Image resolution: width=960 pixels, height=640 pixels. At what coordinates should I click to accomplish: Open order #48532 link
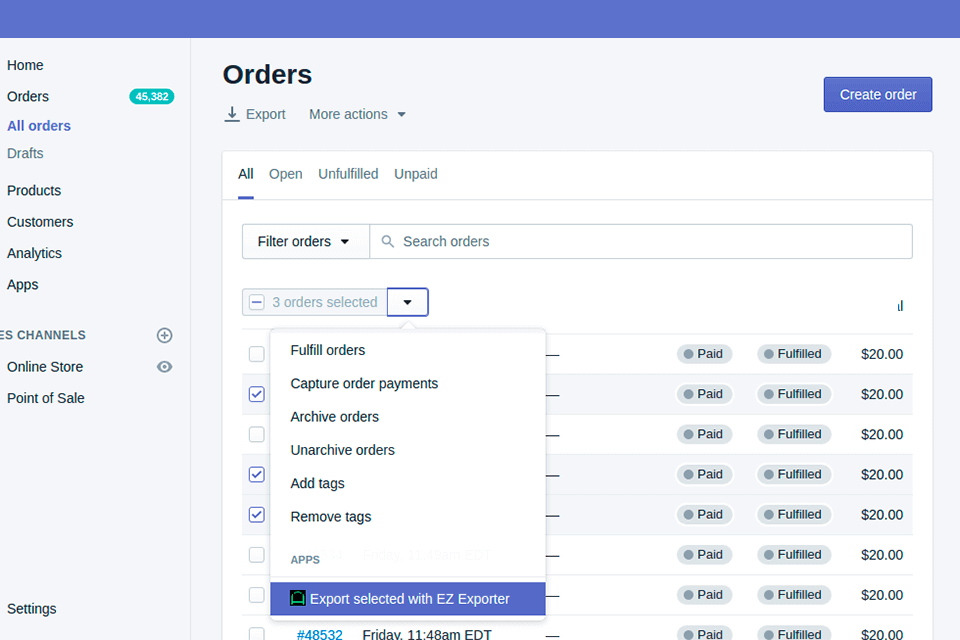point(320,634)
